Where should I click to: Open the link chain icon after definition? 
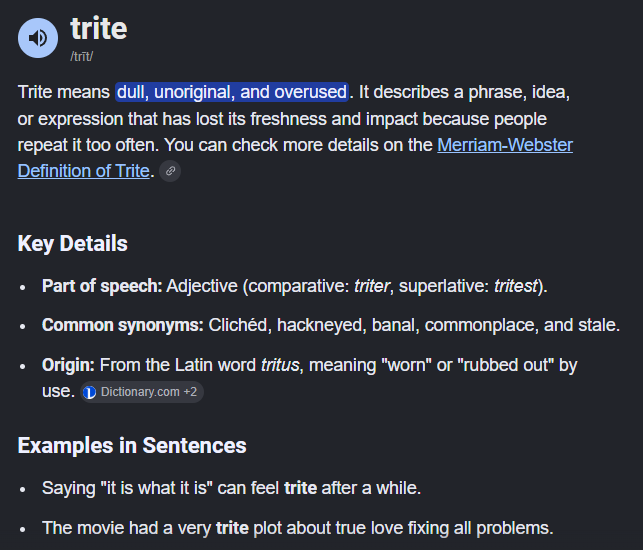[170, 171]
